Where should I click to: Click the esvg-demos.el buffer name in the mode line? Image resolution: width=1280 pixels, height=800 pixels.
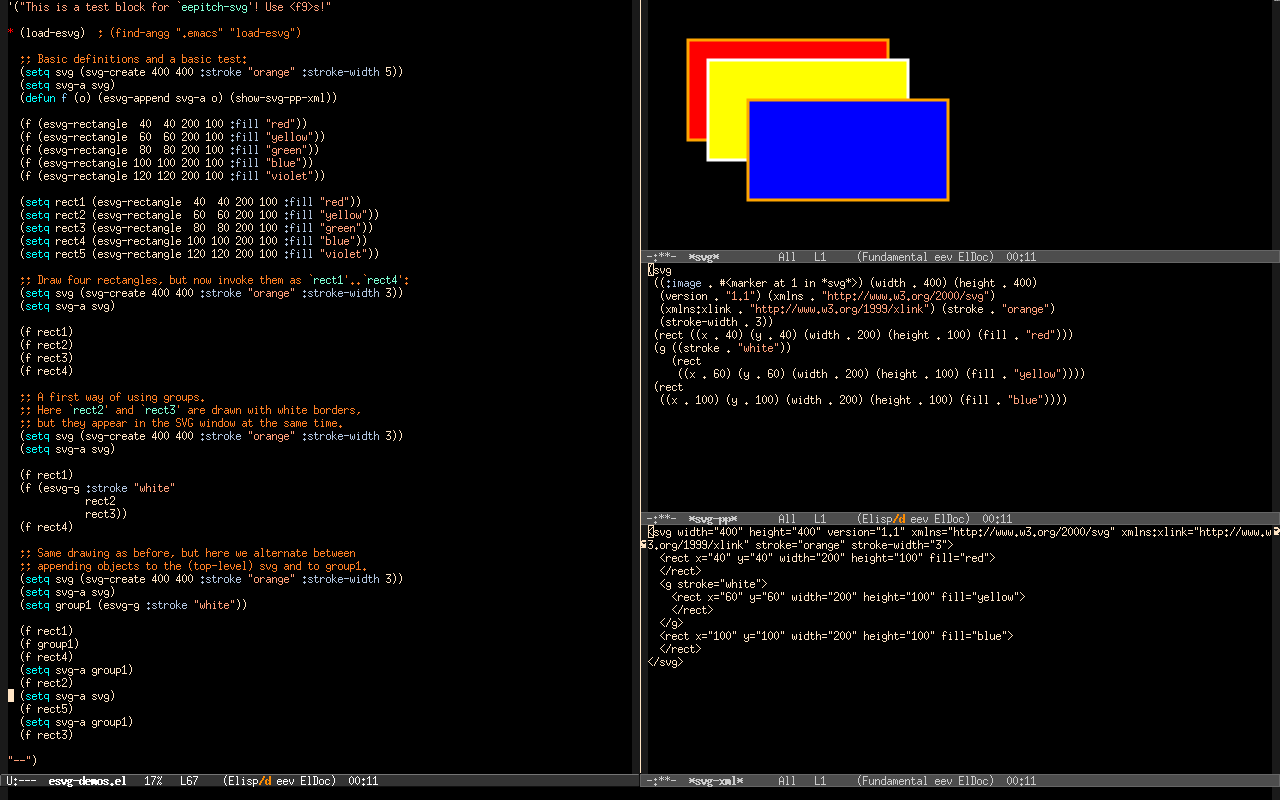tap(87, 781)
